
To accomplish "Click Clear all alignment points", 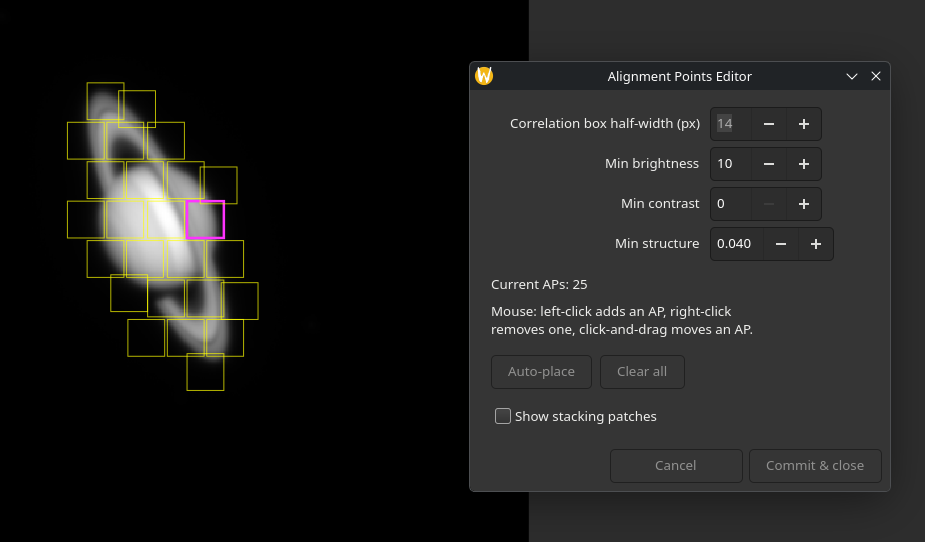I will tap(642, 372).
